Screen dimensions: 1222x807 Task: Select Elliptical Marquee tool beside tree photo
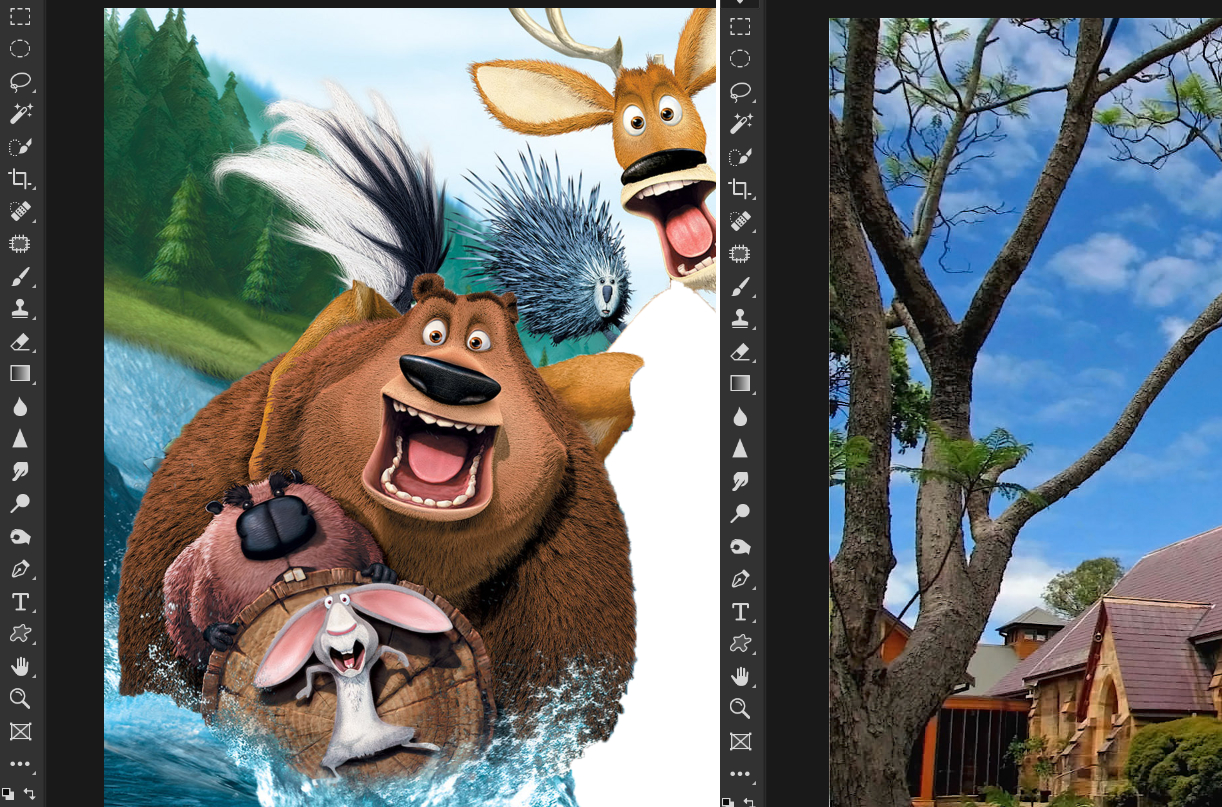tap(740, 59)
